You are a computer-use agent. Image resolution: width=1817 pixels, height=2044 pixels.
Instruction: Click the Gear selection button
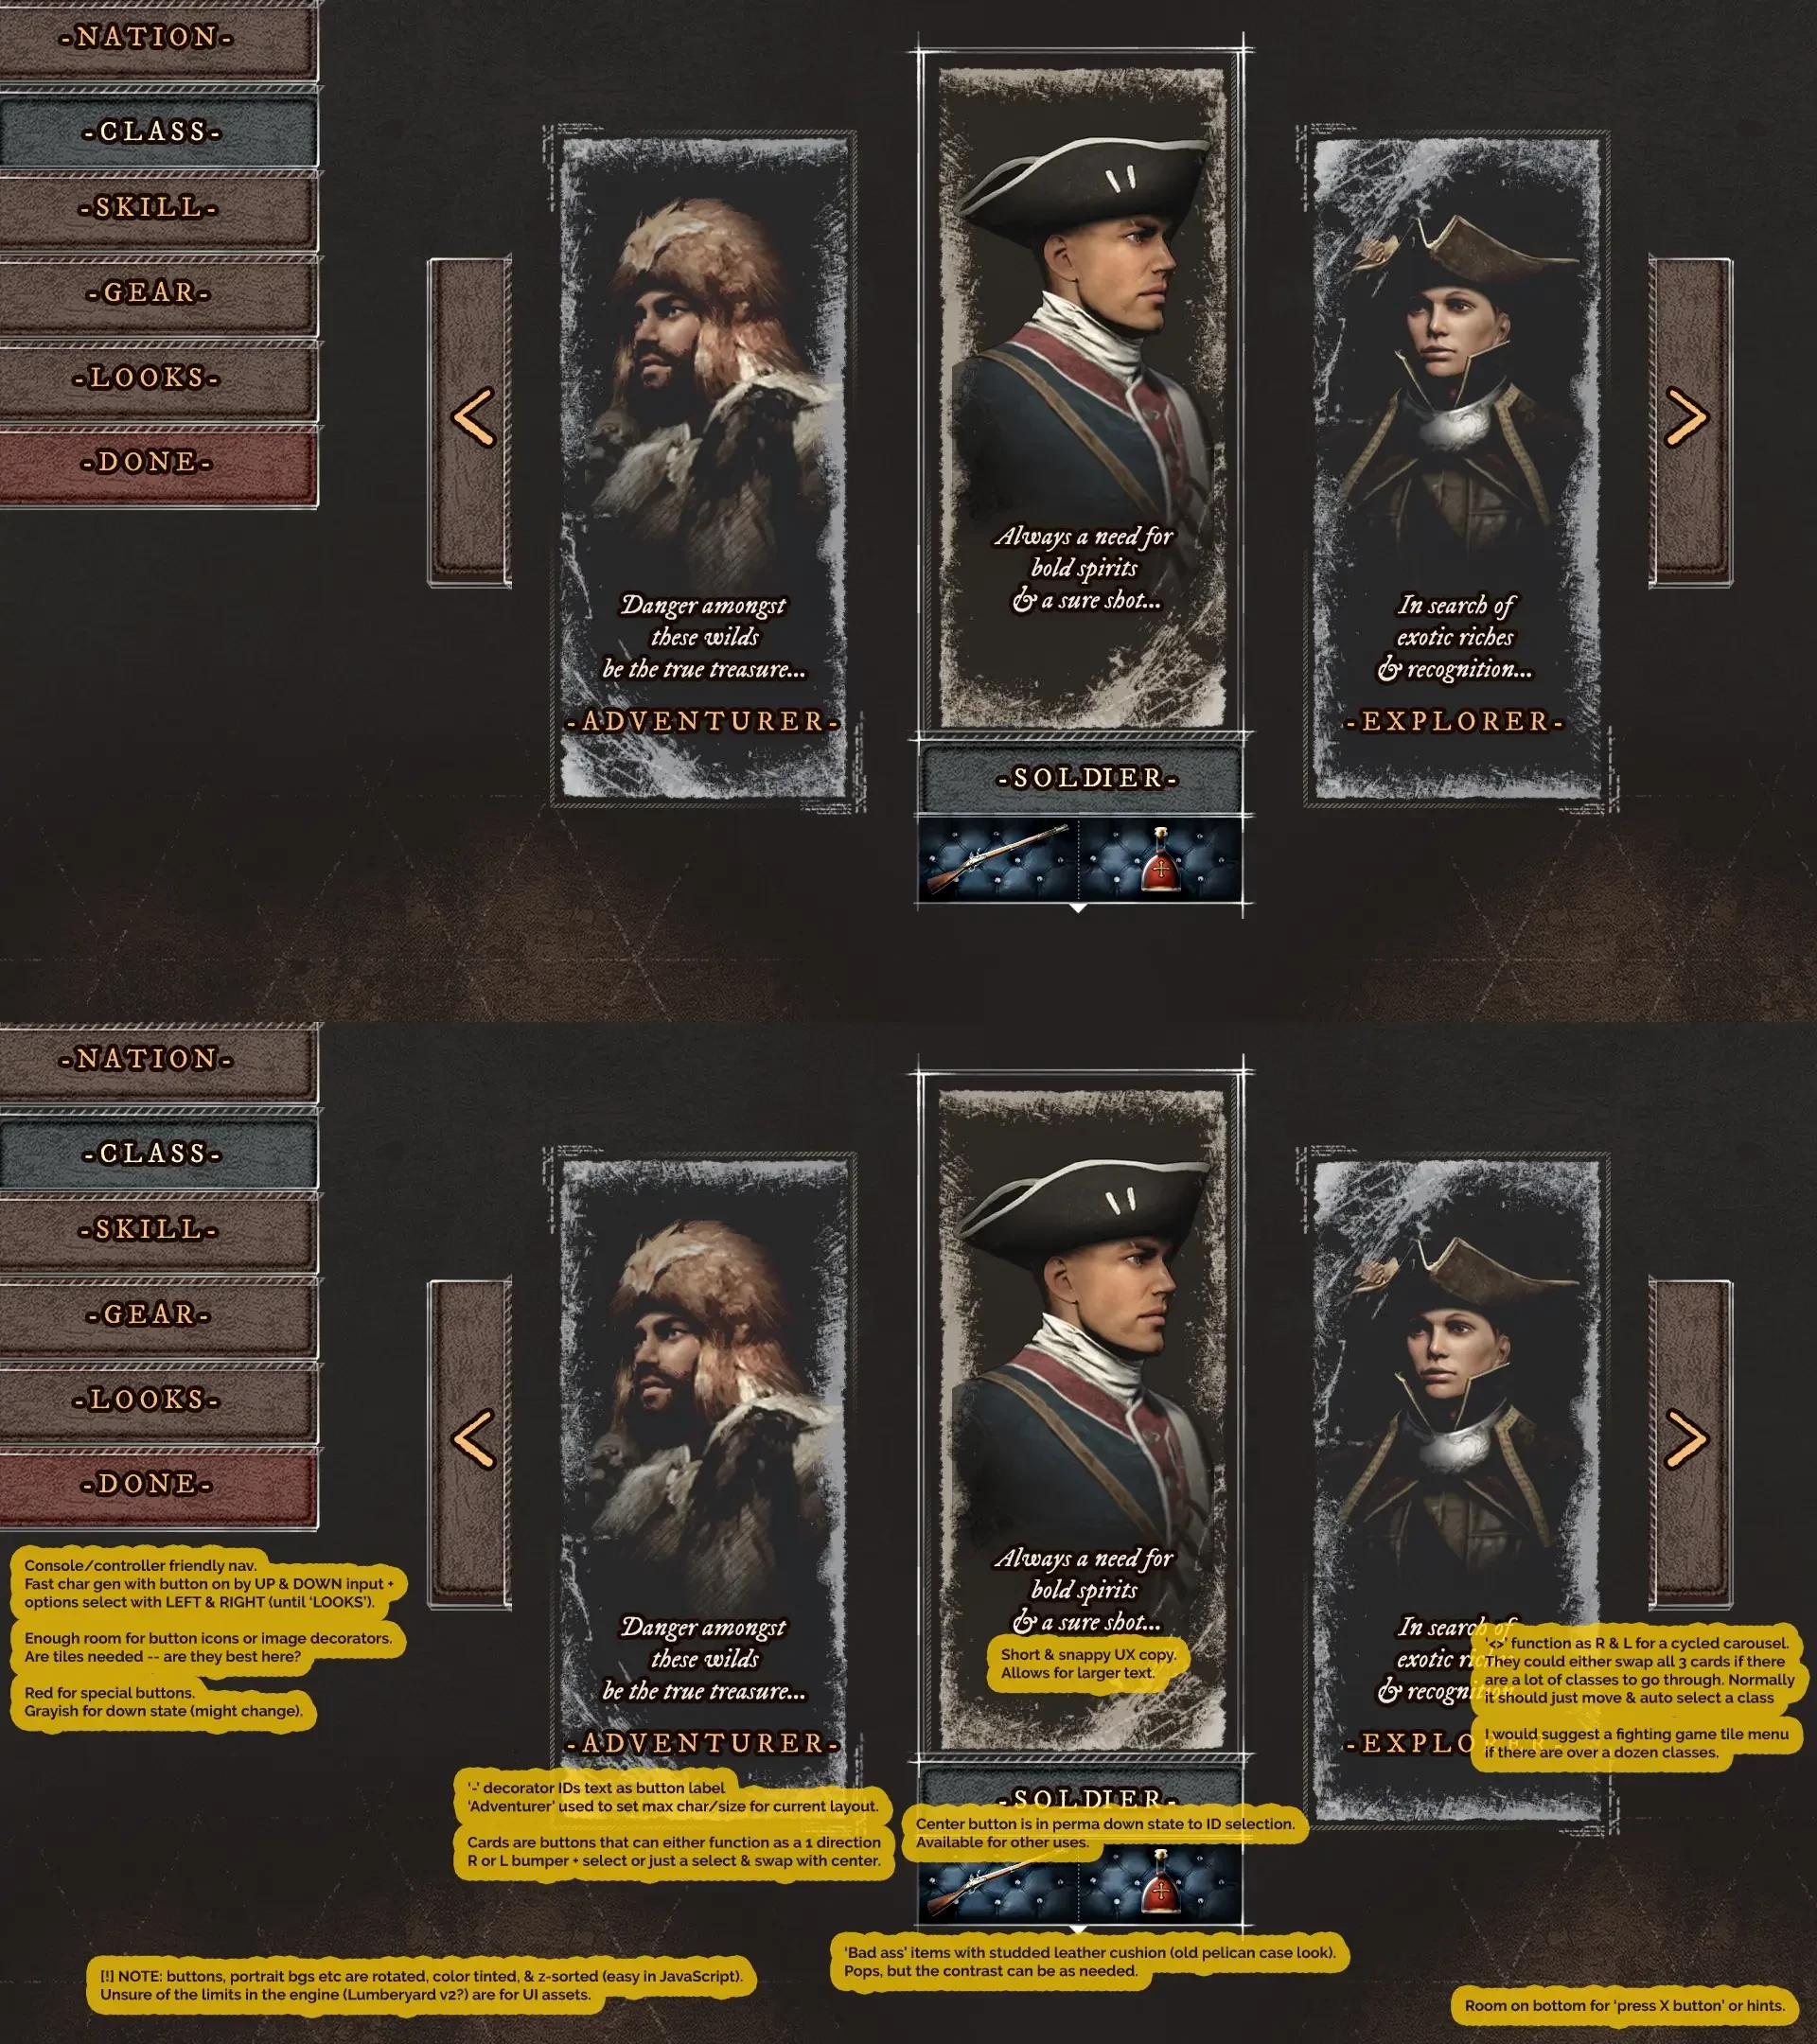(146, 292)
